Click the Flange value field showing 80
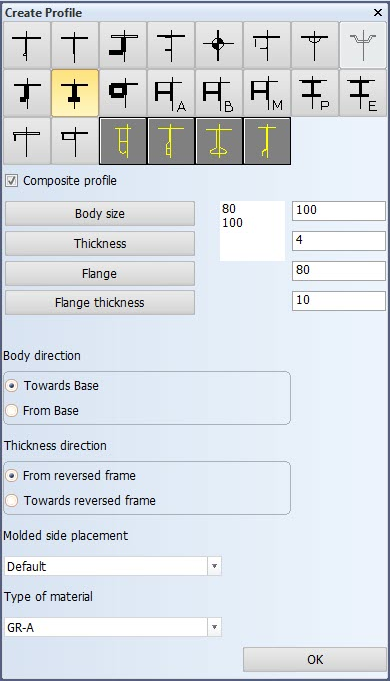The width and height of the screenshot is (390, 681). [x=339, y=271]
